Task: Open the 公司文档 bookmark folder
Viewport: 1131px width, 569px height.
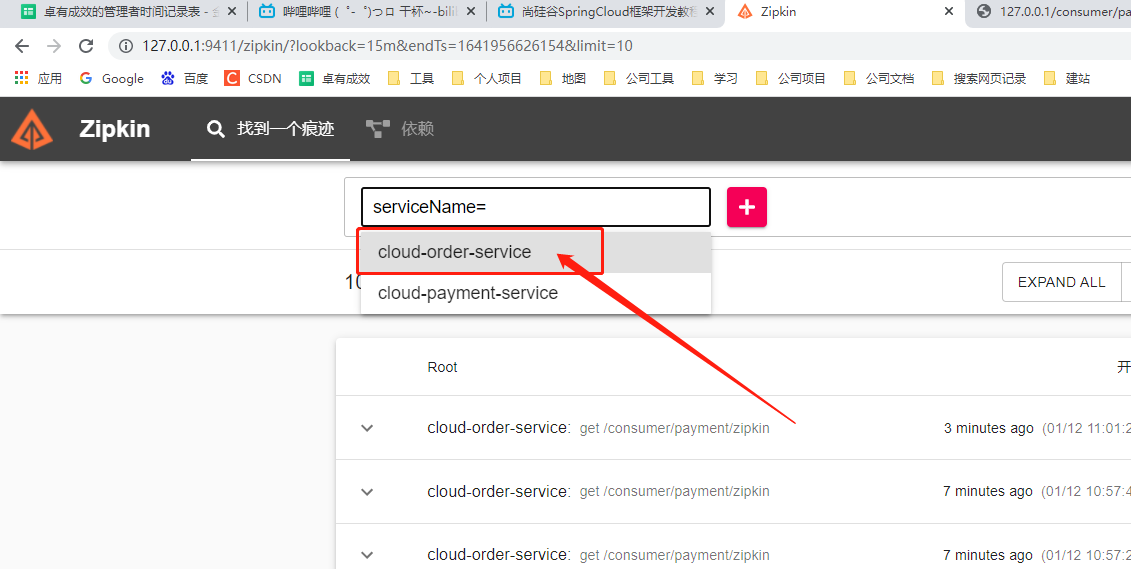Action: [x=879, y=79]
